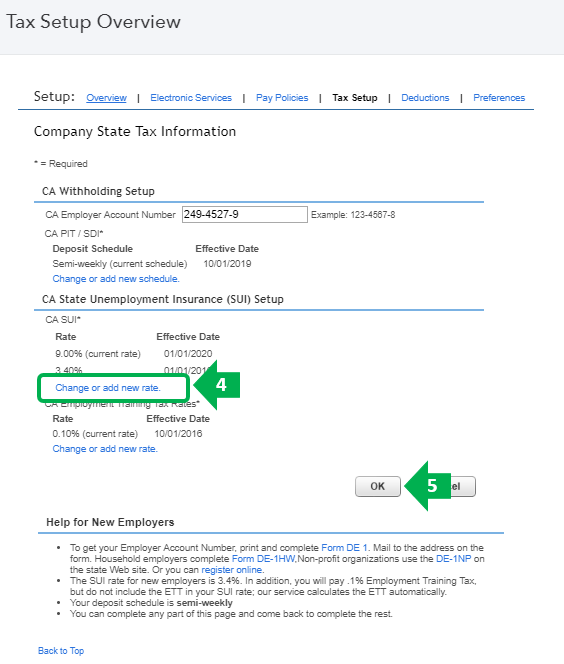Screen dimensions: 564x664
Task: Follow the register online link
Action: (x=232, y=570)
